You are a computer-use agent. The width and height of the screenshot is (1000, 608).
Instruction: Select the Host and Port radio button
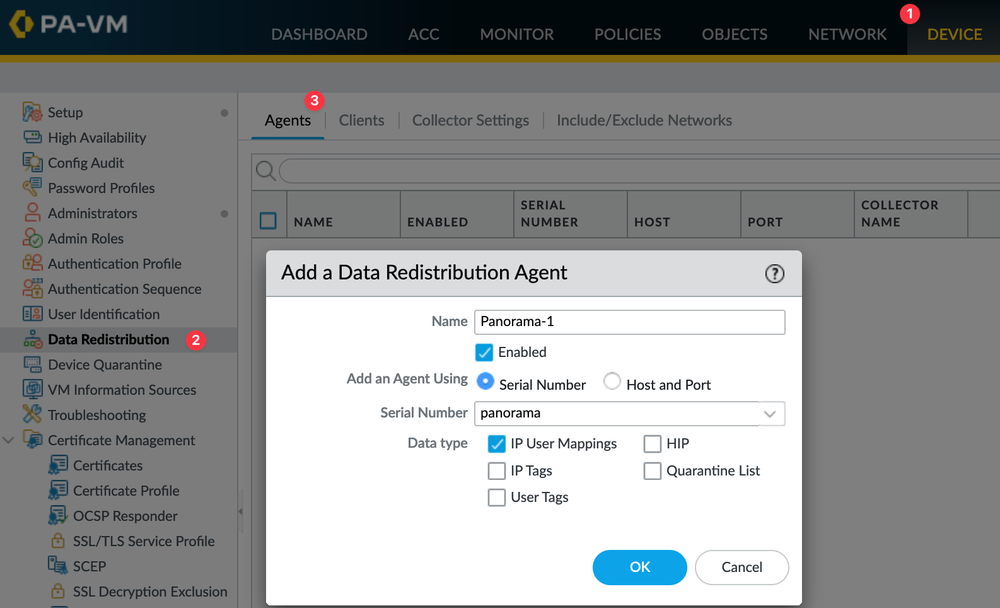pyautogui.click(x=610, y=382)
